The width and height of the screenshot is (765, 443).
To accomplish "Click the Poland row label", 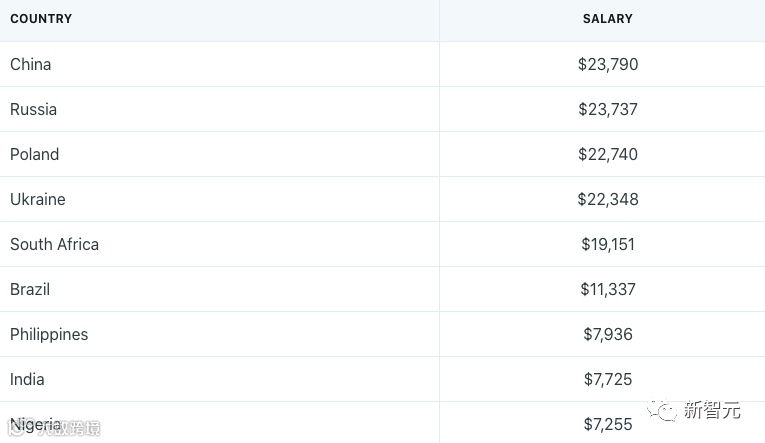I will pos(35,154).
